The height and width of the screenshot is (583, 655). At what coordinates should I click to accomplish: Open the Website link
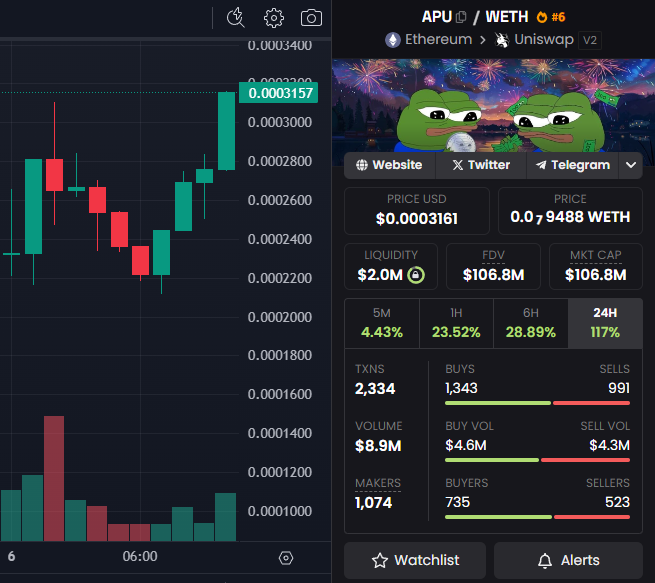[390, 165]
